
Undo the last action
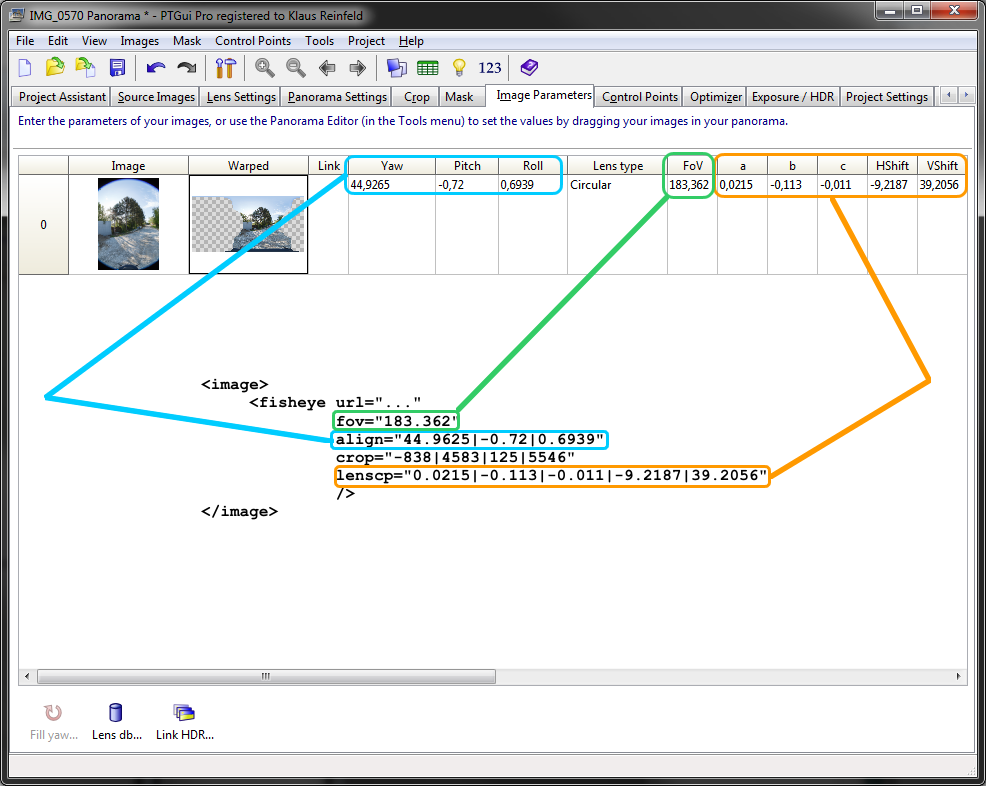[155, 68]
